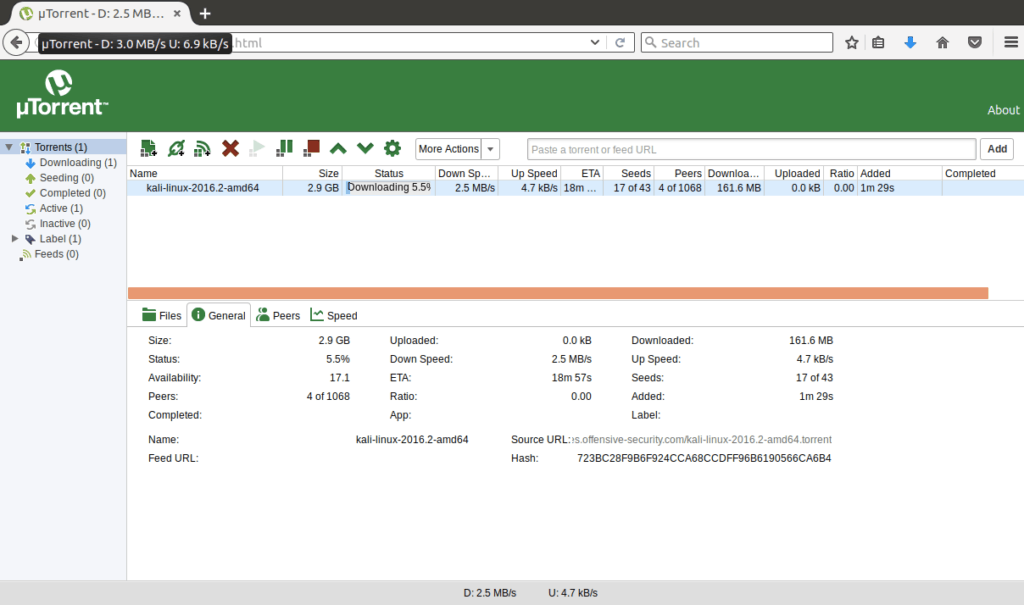Screen dimensions: 1024x605
Task: Click the Add button
Action: (x=997, y=149)
